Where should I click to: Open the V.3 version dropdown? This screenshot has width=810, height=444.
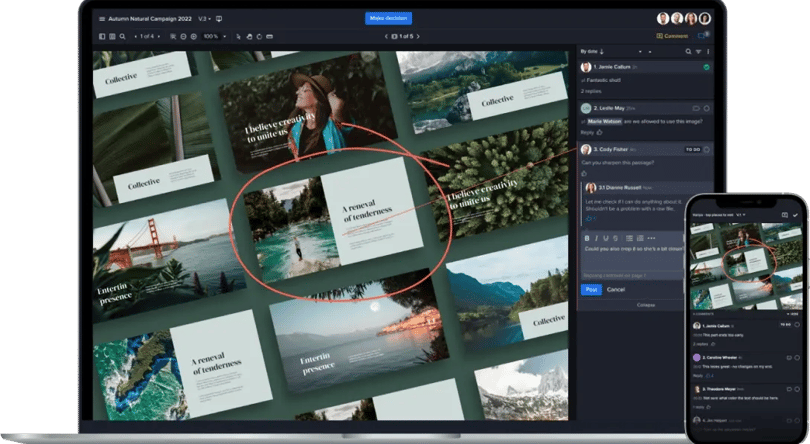pyautogui.click(x=204, y=19)
